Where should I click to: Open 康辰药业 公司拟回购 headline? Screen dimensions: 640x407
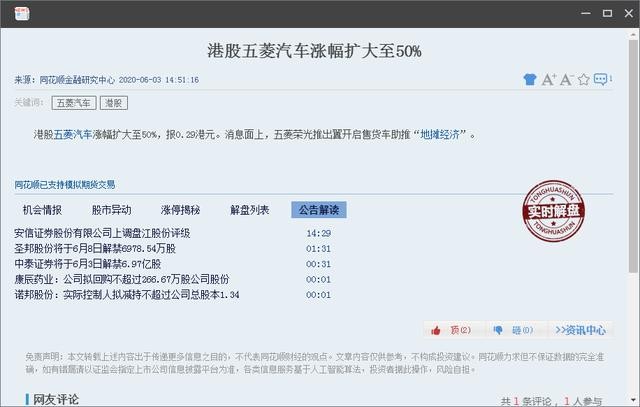pyautogui.click(x=122, y=280)
